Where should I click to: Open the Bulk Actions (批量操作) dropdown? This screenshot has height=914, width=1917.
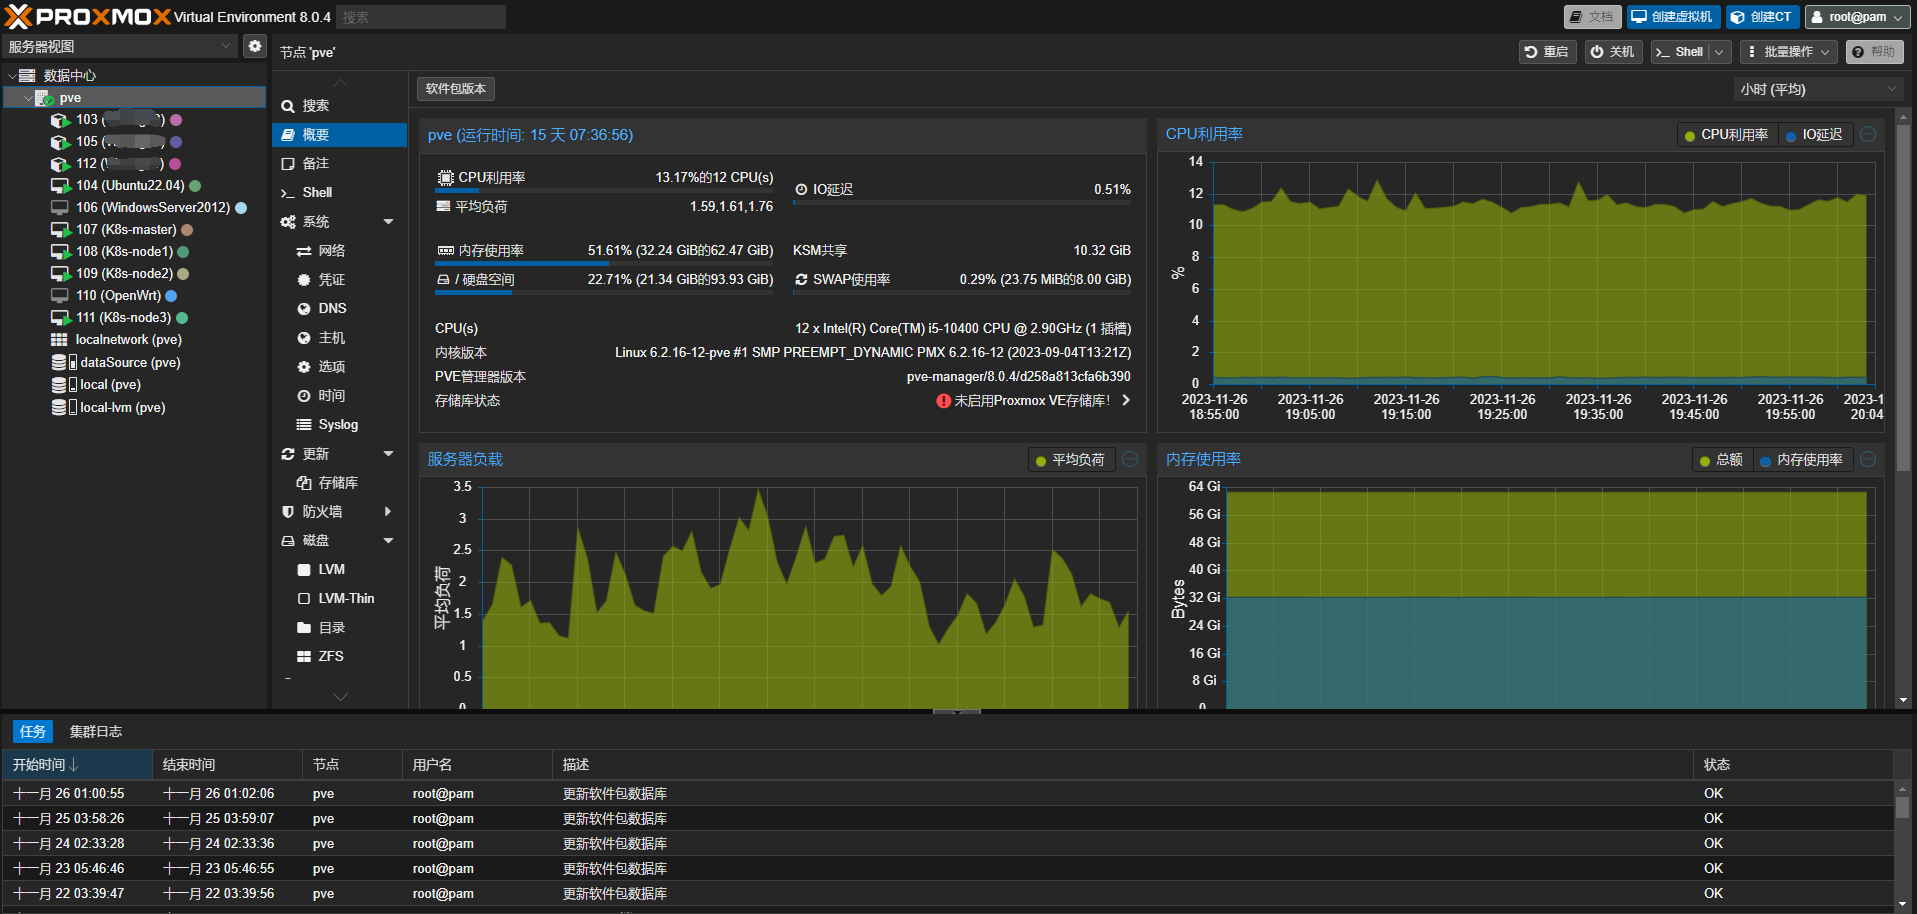coord(1788,52)
